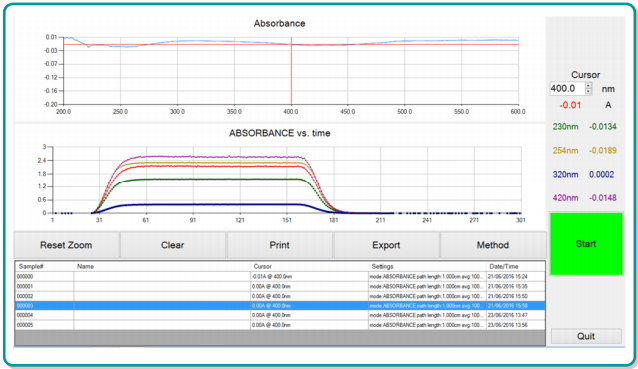The image size is (638, 369).
Task: Click the -0.0134 reading value
Action: [603, 127]
